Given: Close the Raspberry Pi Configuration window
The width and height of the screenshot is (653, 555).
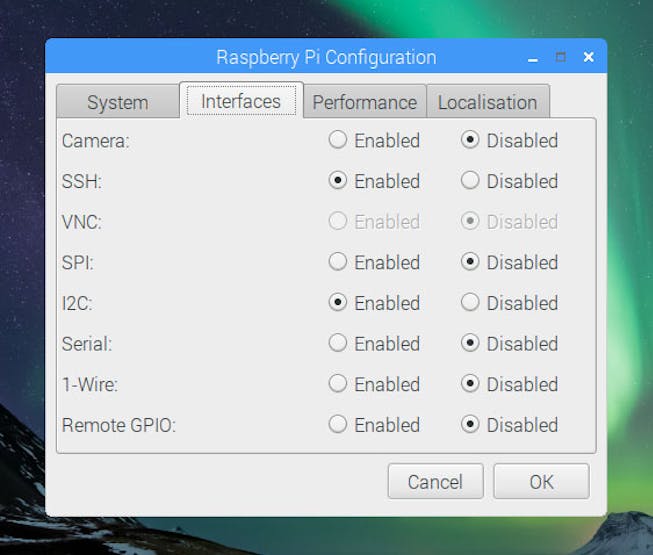Looking at the screenshot, I should point(588,57).
